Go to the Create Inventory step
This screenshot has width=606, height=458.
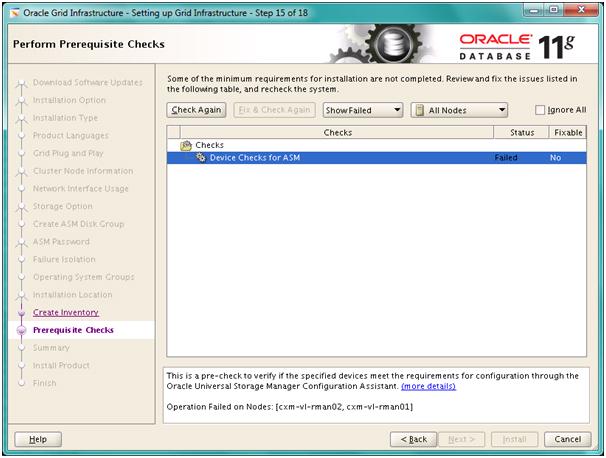[x=66, y=312]
